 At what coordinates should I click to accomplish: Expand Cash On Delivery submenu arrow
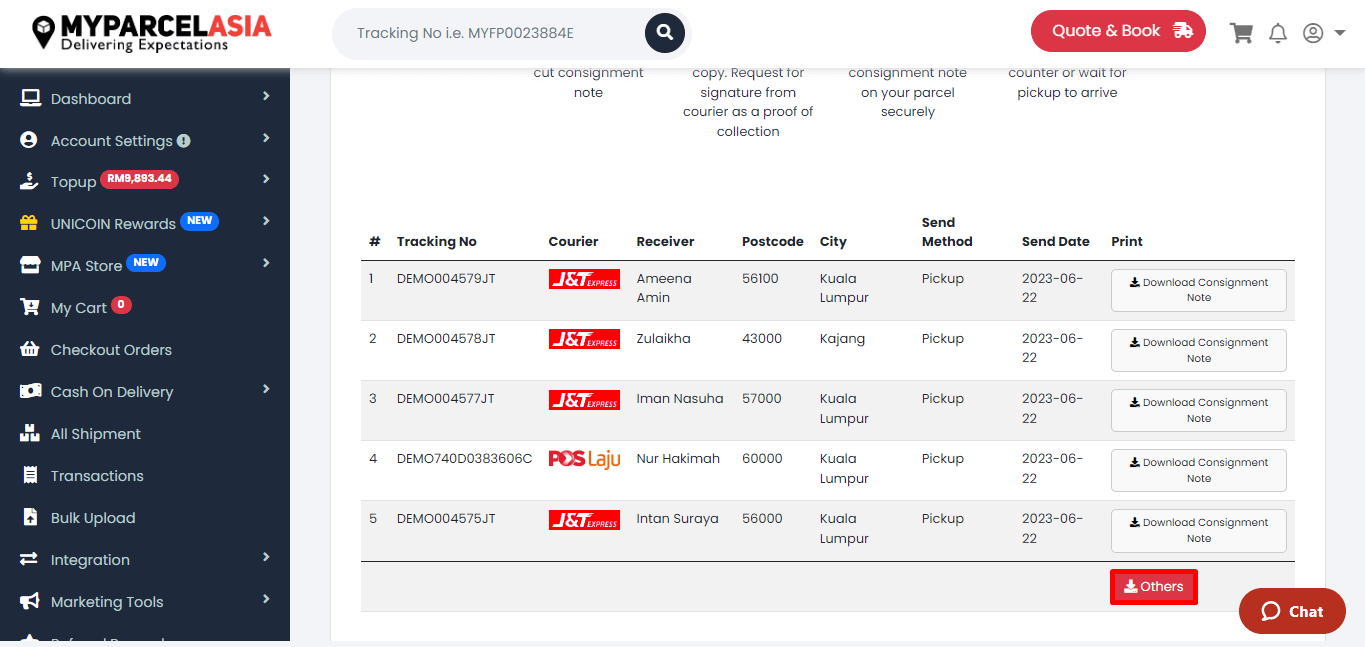click(x=266, y=389)
